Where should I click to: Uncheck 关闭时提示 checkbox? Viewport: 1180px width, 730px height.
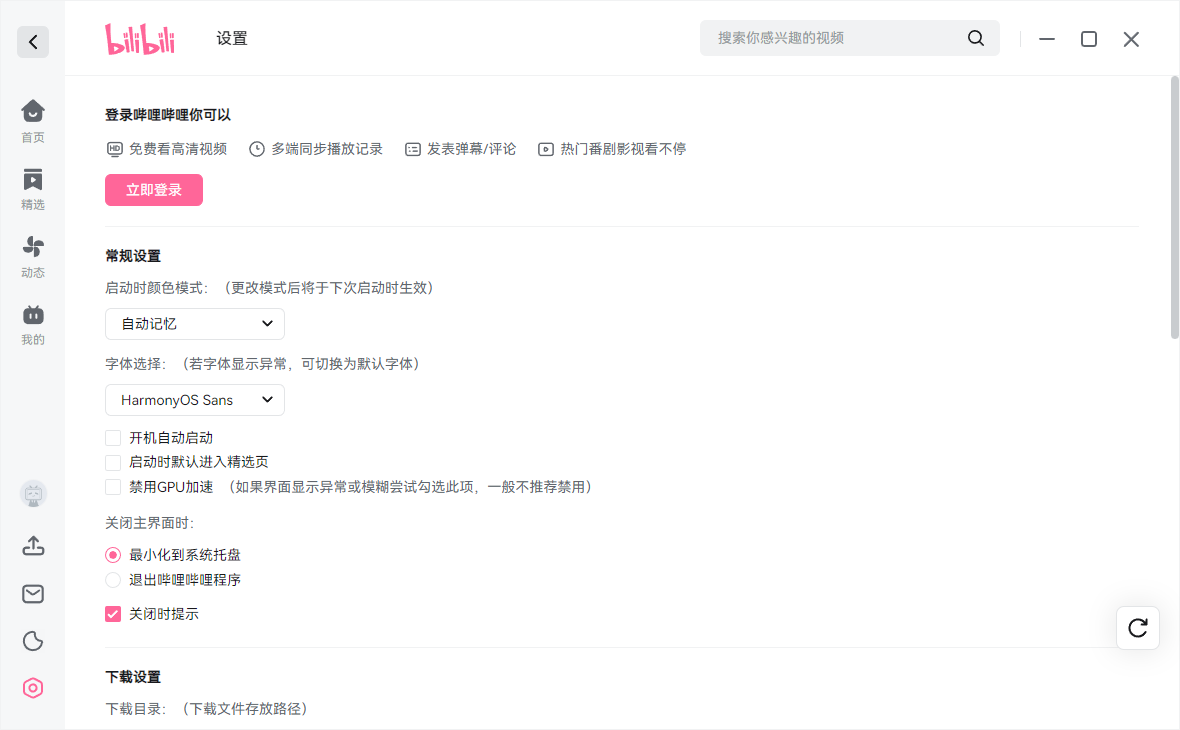[113, 614]
